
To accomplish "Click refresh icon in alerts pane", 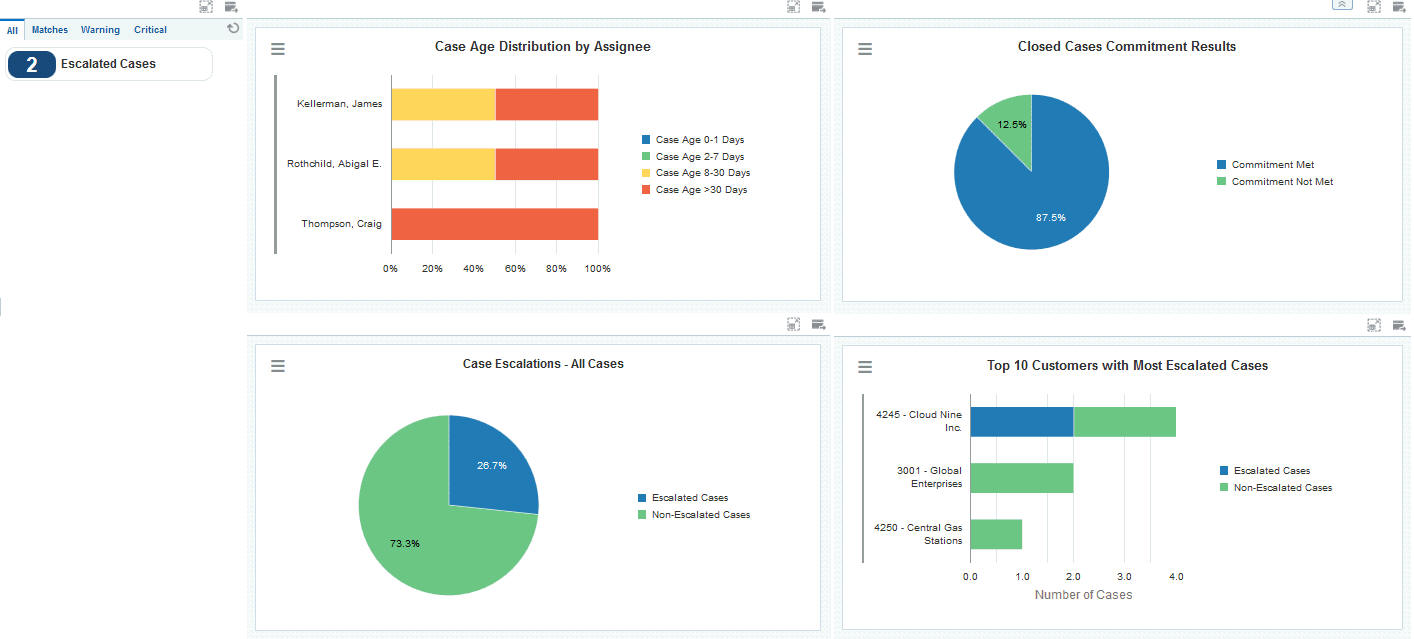I will click(x=233, y=29).
